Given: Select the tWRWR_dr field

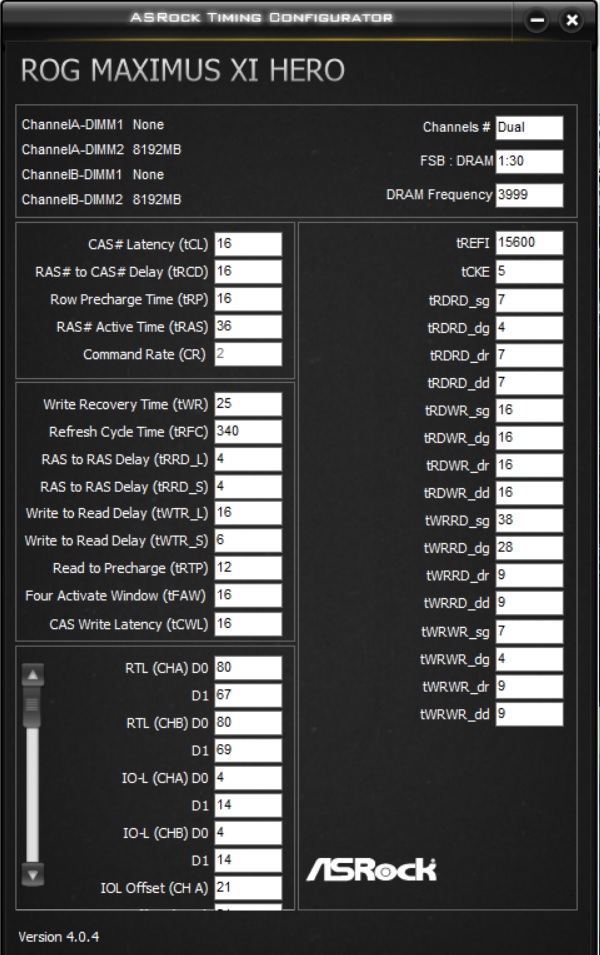Looking at the screenshot, I should pos(529,686).
